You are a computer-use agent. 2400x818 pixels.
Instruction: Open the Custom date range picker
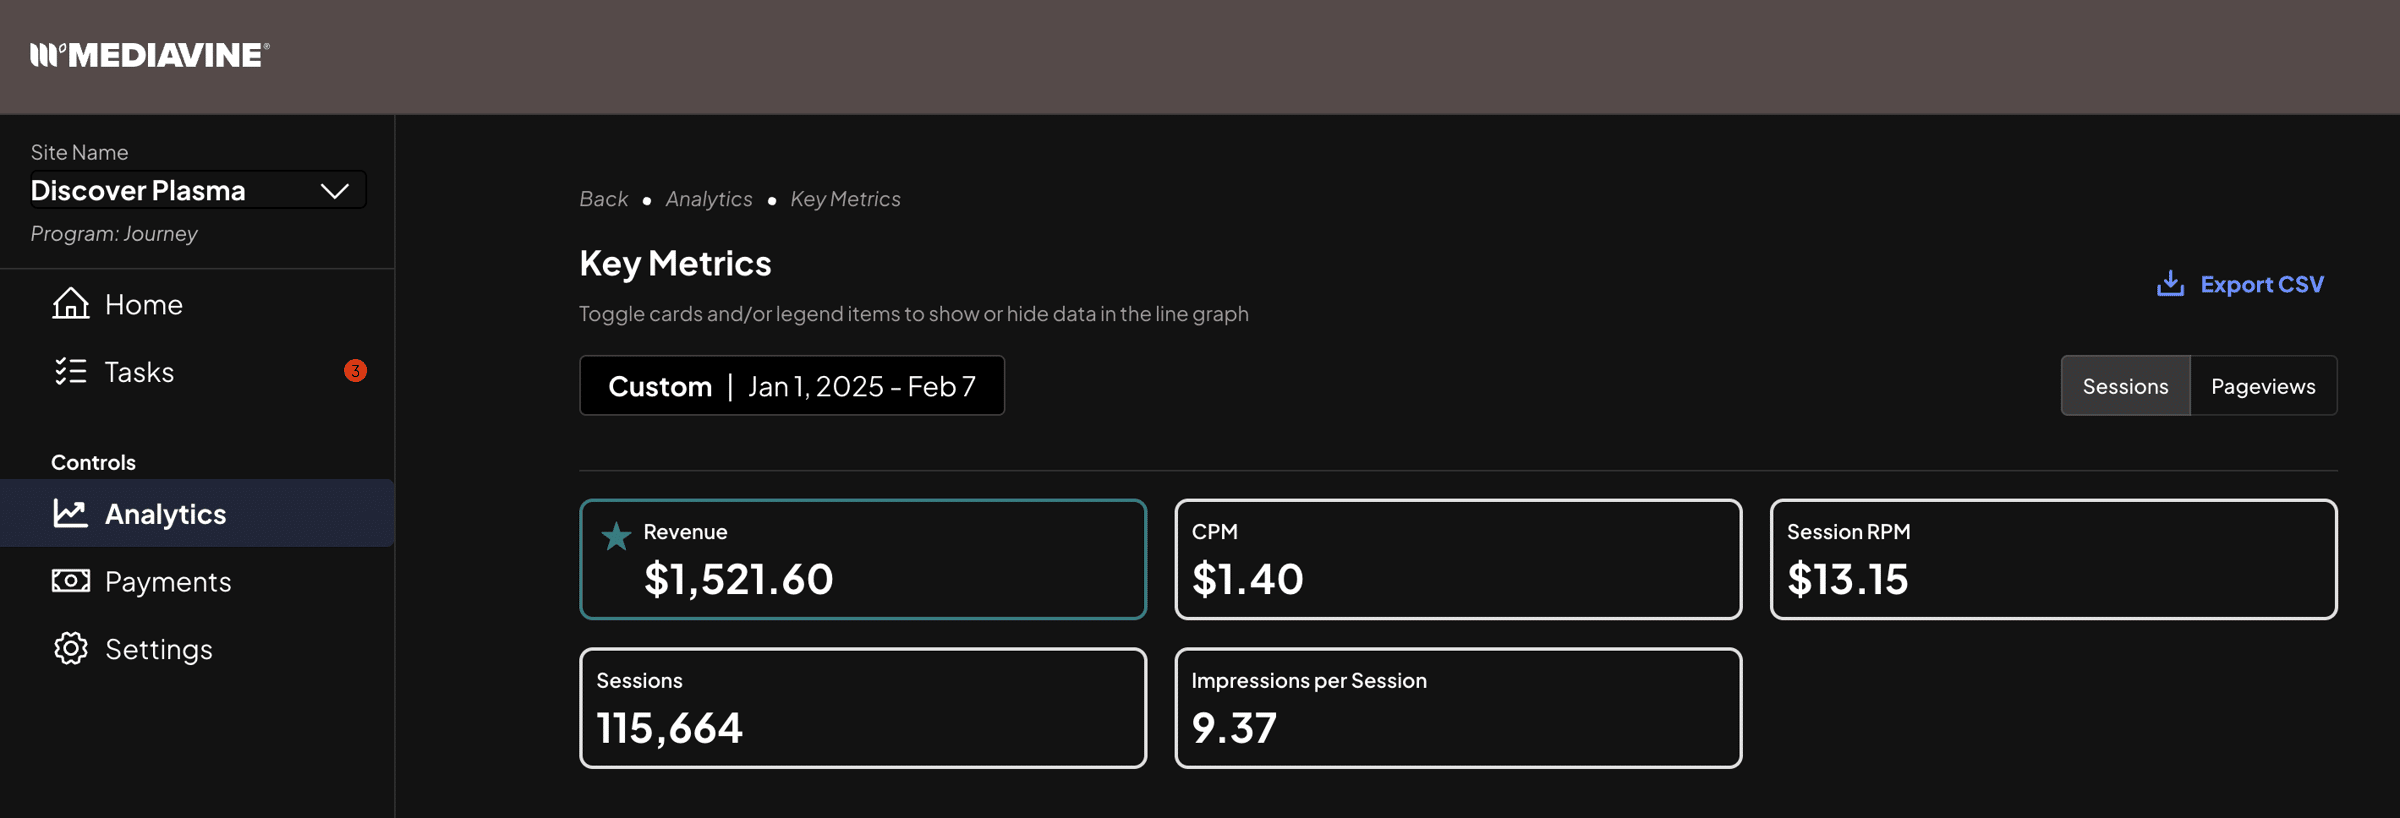coord(791,386)
